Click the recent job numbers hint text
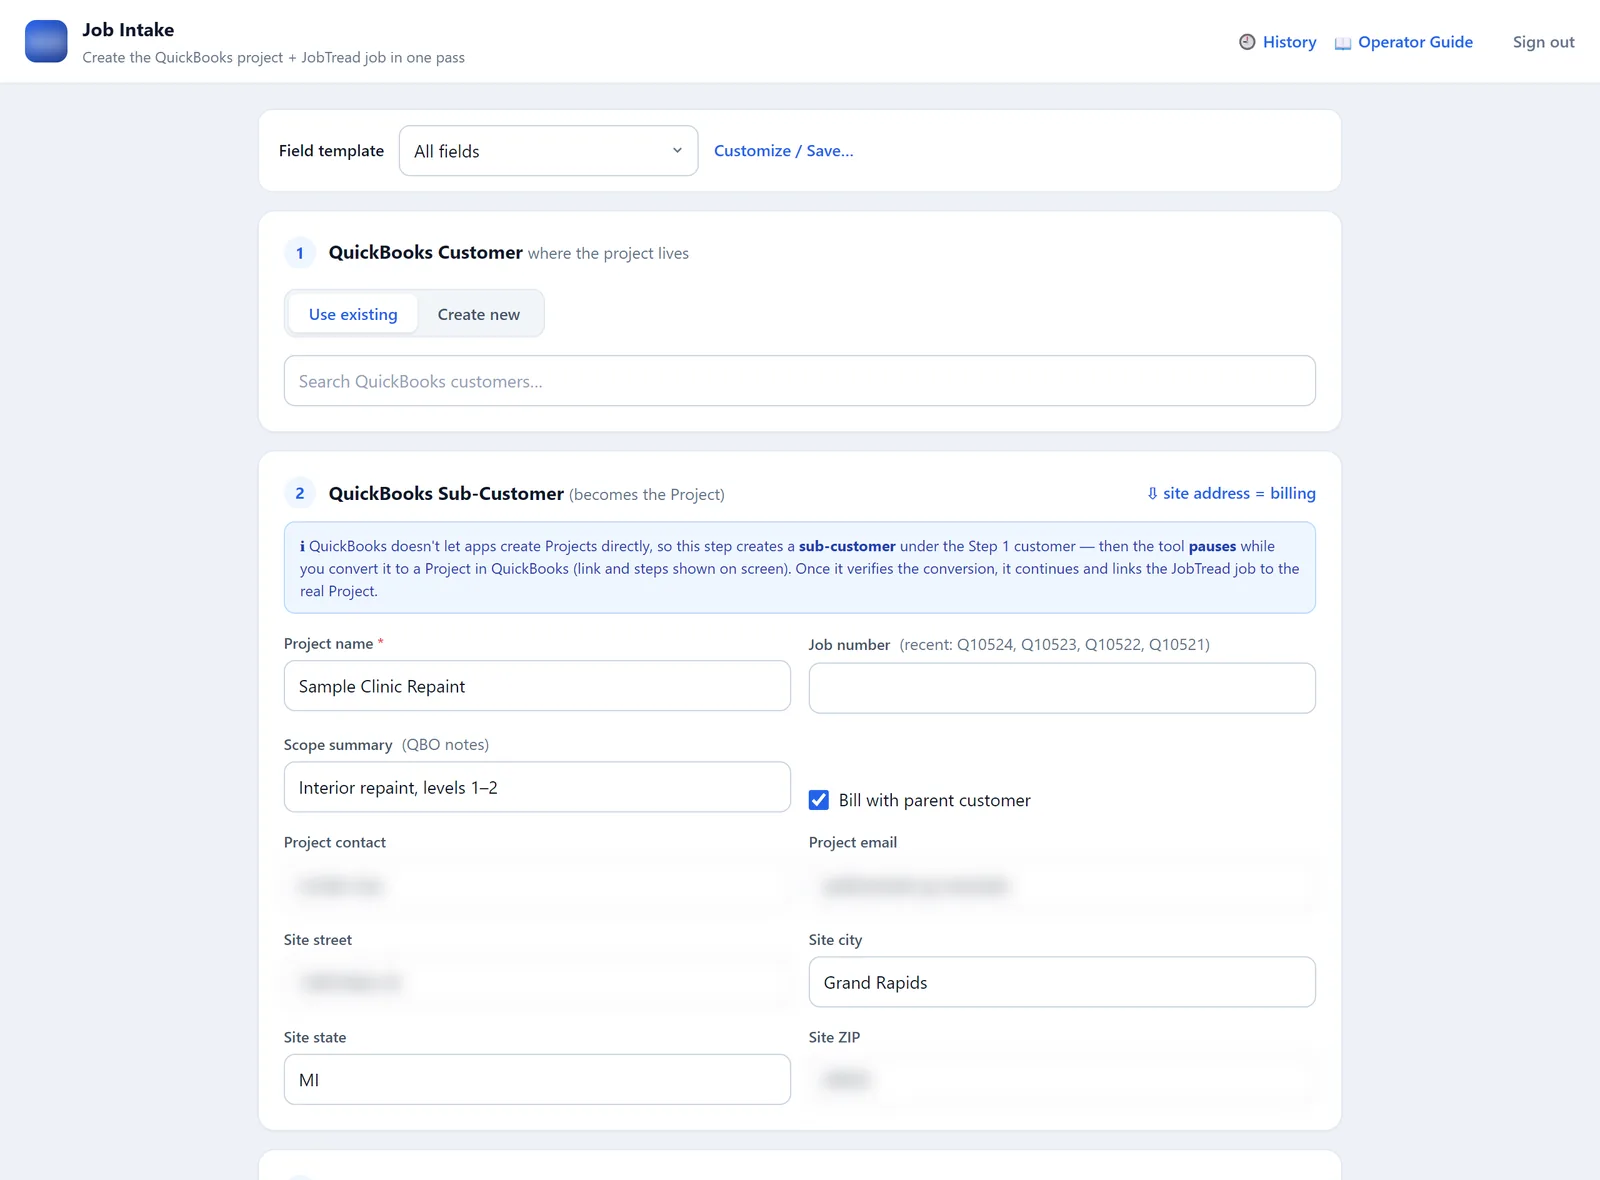 1054,644
